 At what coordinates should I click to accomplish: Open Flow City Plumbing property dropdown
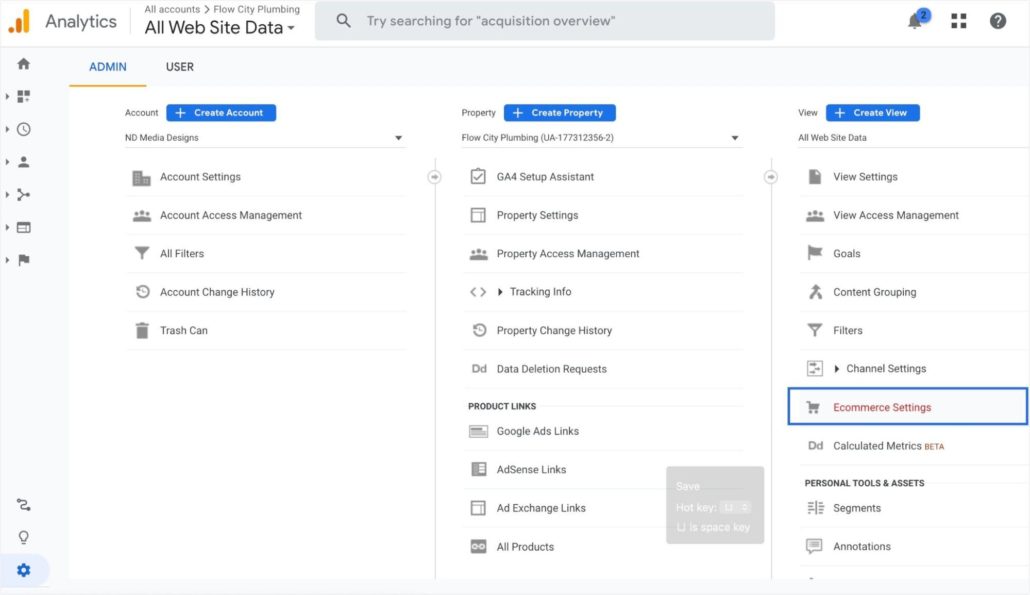[x=602, y=138]
